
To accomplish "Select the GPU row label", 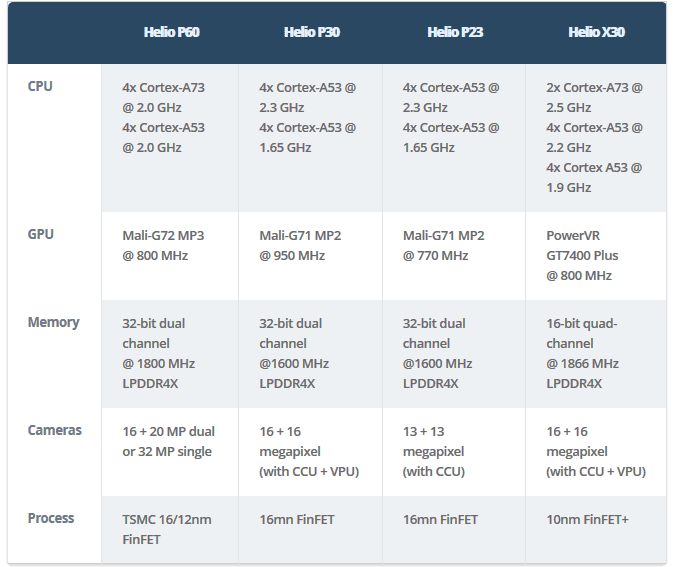I will pyautogui.click(x=41, y=234).
